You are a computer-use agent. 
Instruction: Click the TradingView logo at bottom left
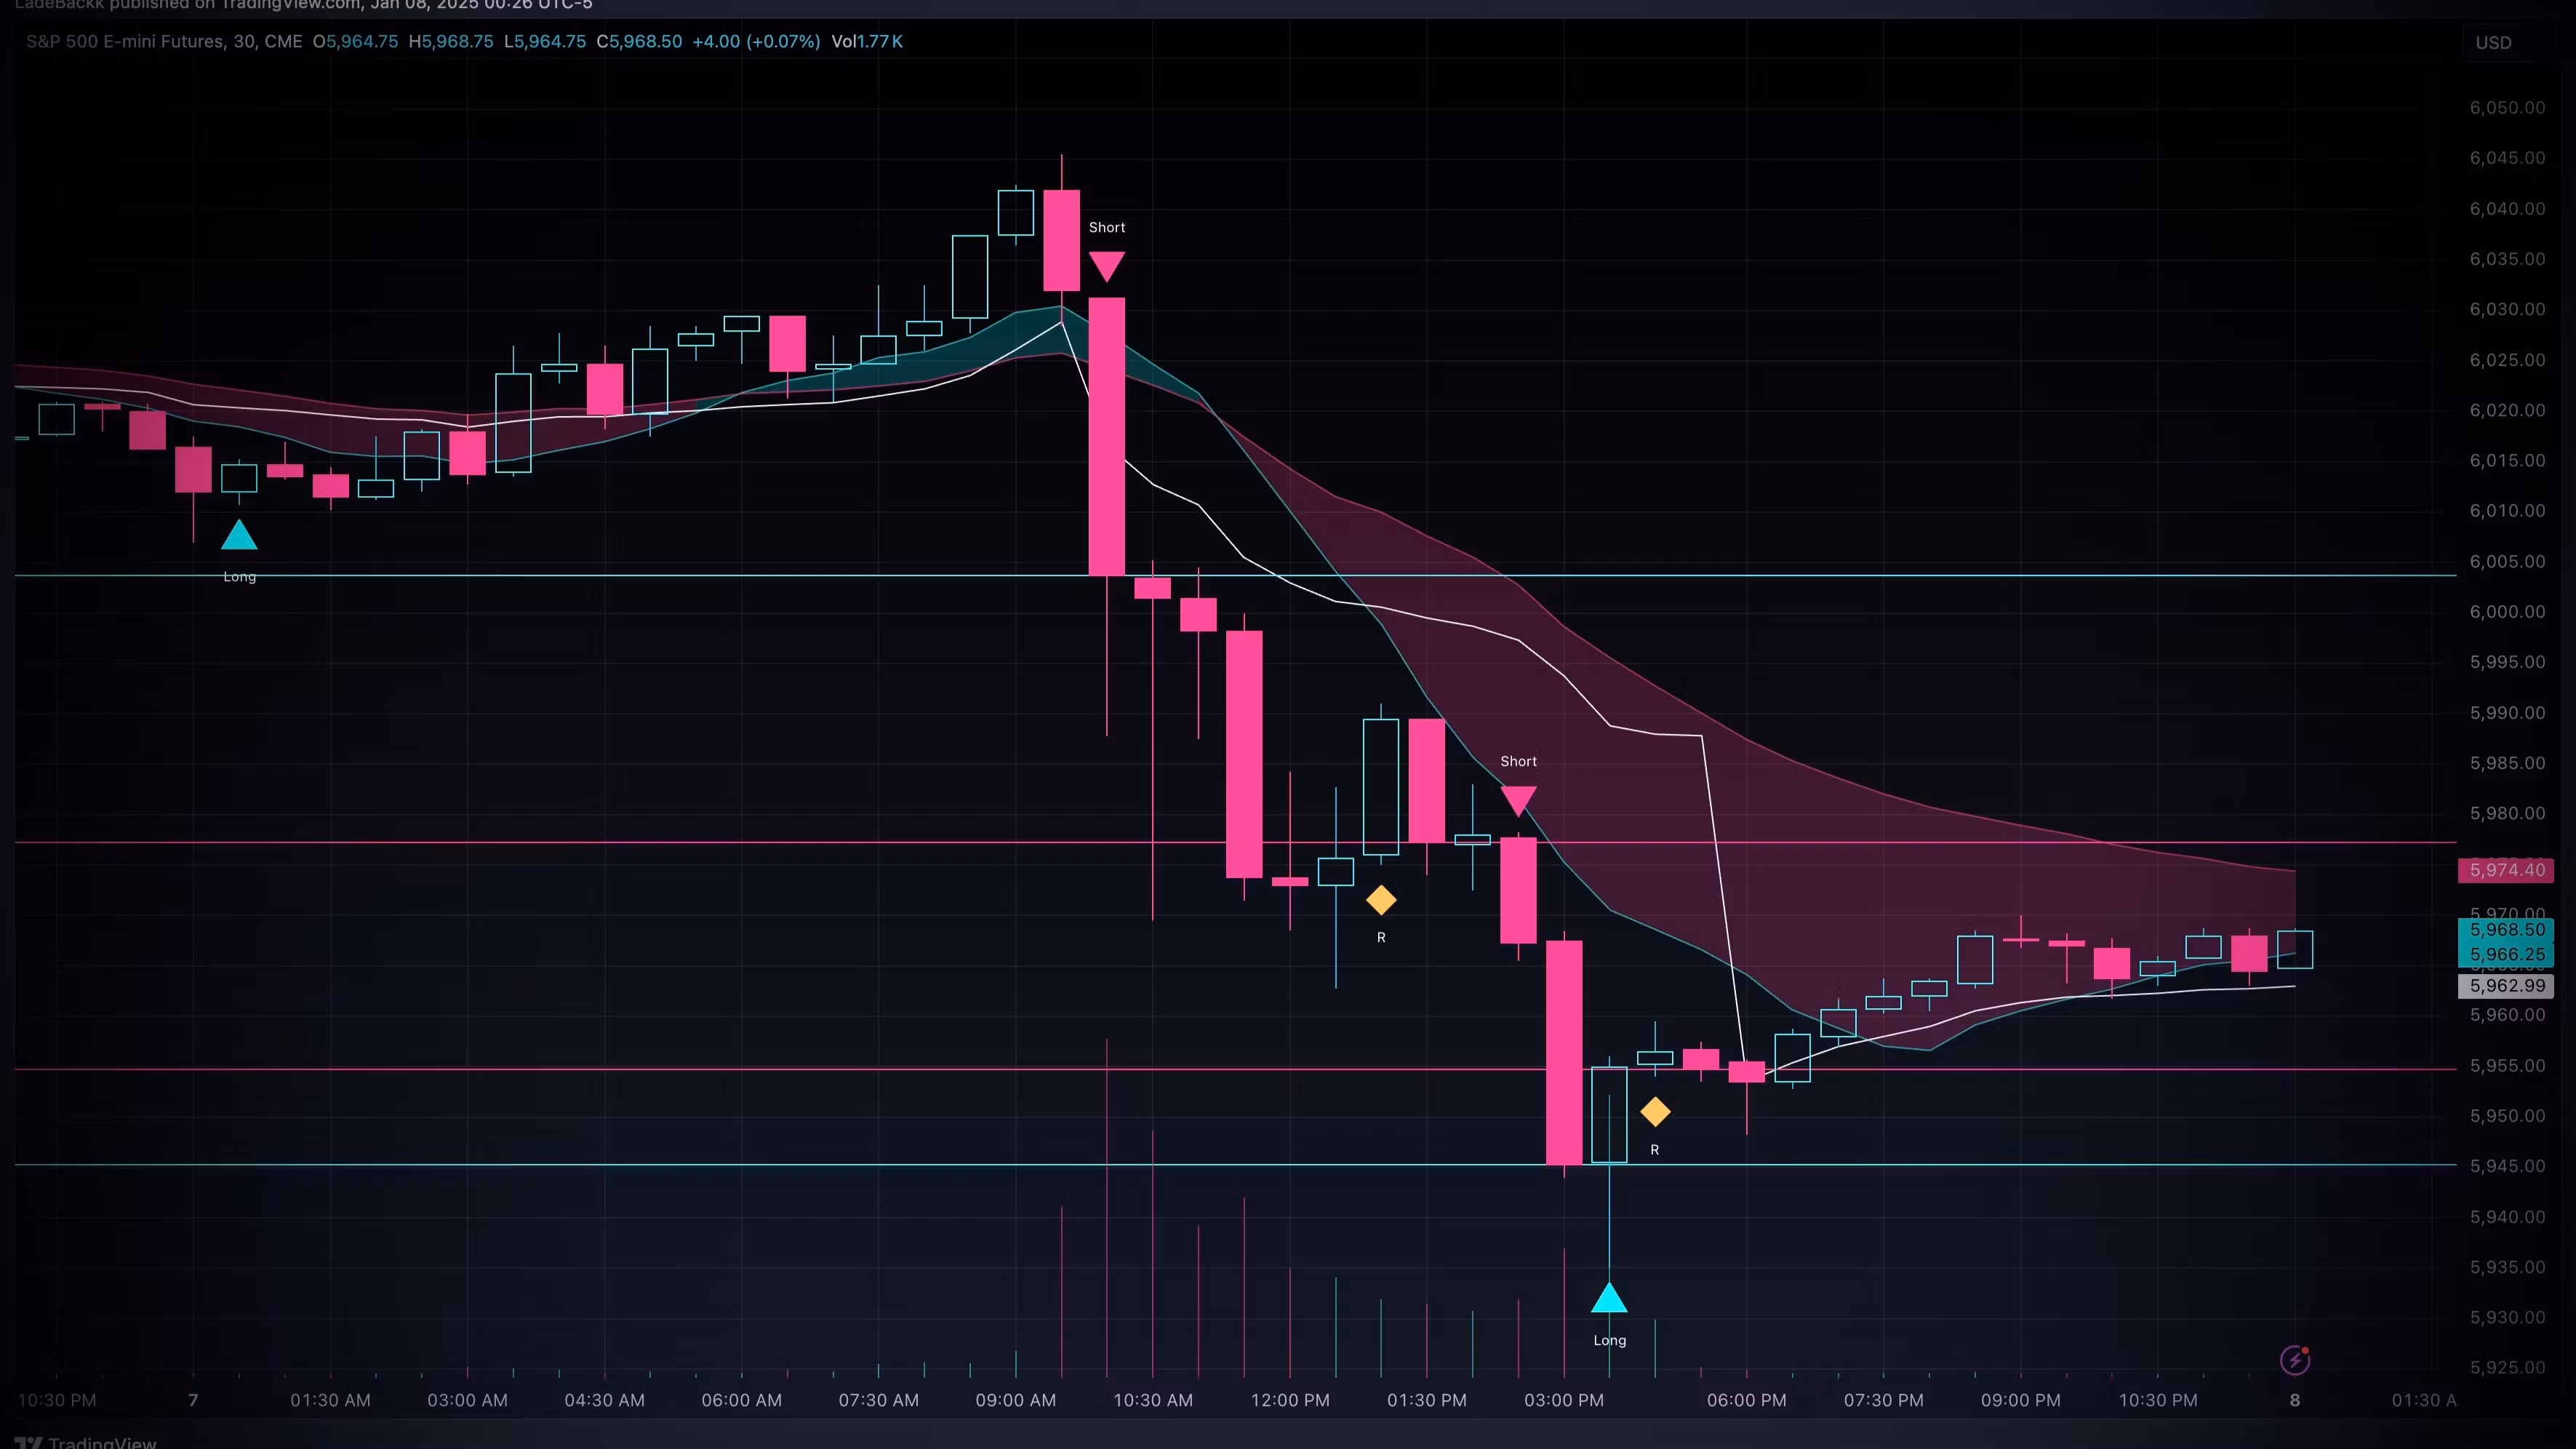86,1442
